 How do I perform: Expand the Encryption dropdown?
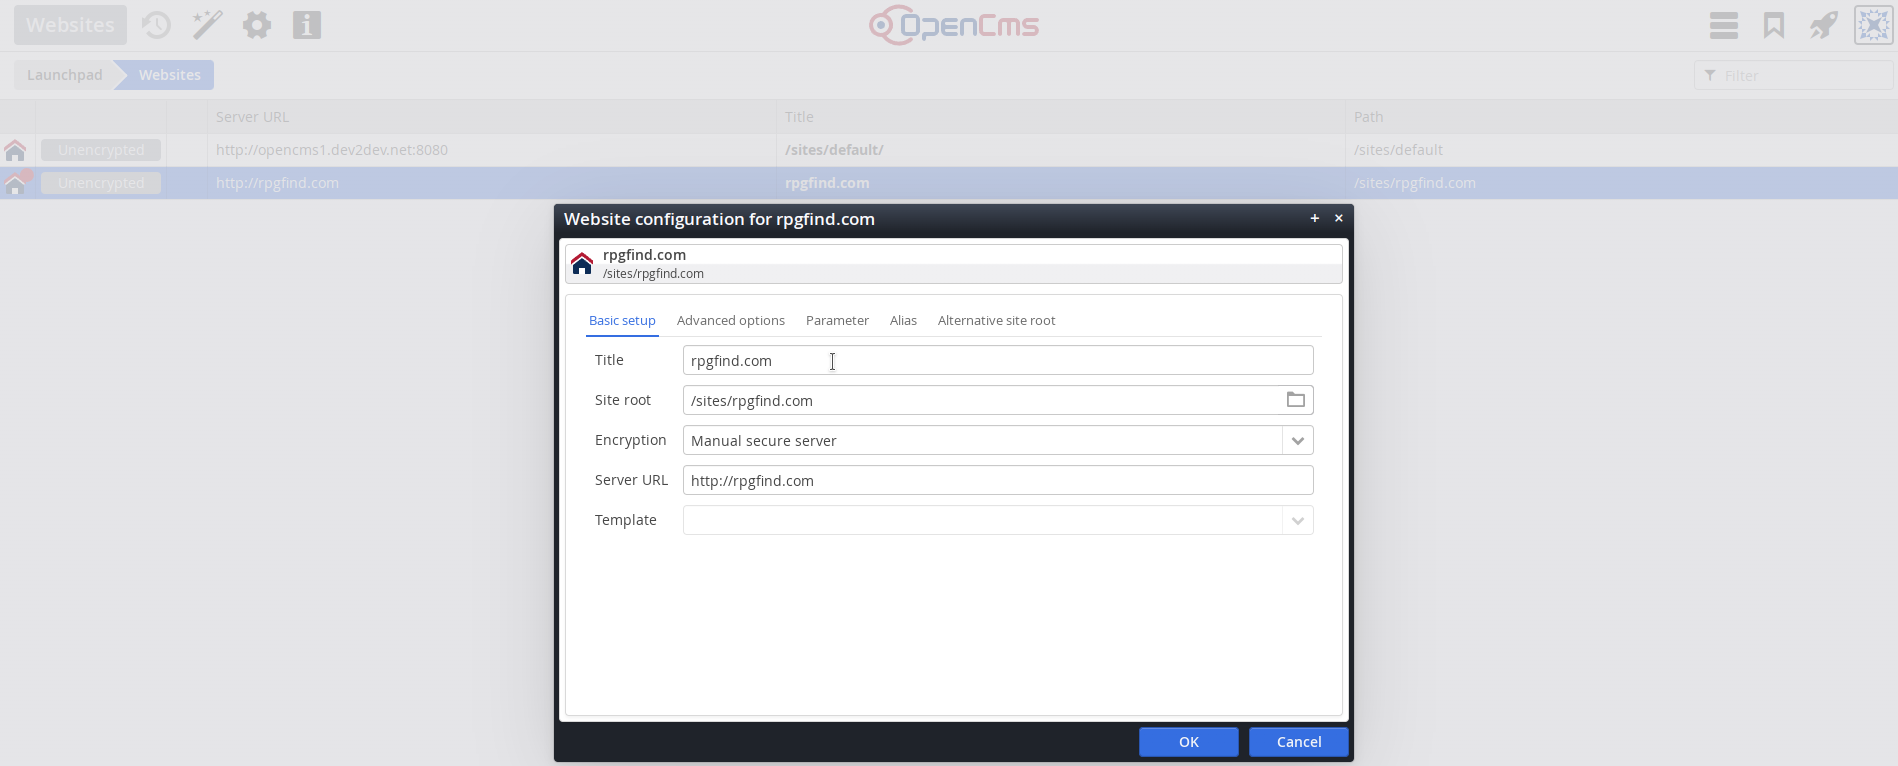point(1297,441)
